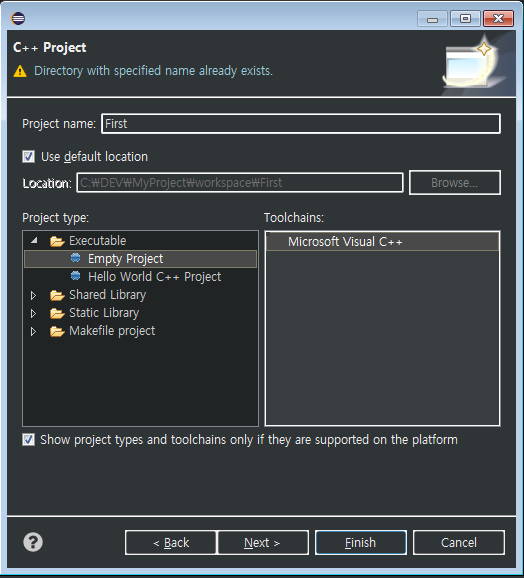The width and height of the screenshot is (524, 578).
Task: Click the yellow warning triangle icon
Action: 20,71
